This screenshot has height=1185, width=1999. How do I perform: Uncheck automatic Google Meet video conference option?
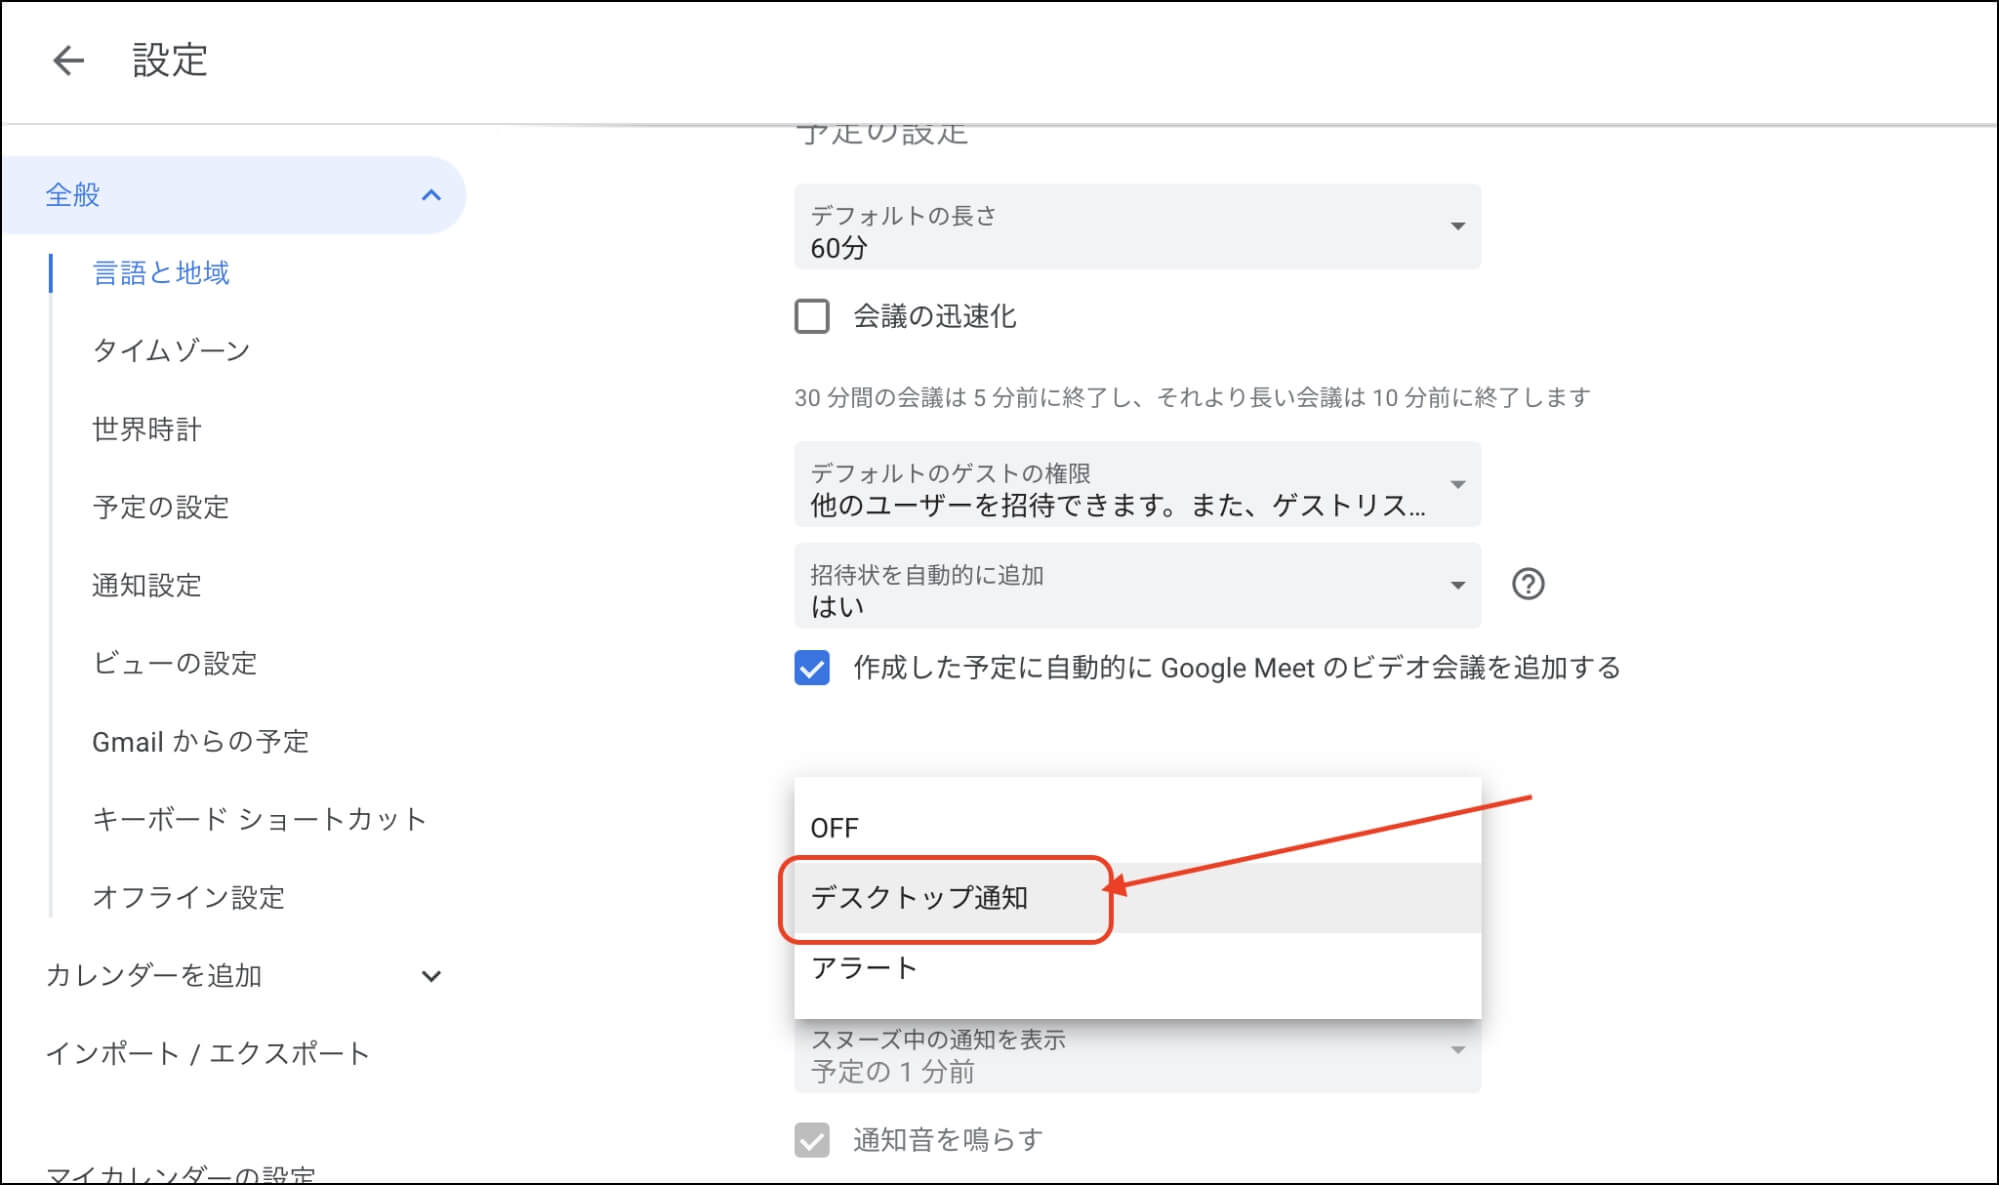click(x=812, y=668)
